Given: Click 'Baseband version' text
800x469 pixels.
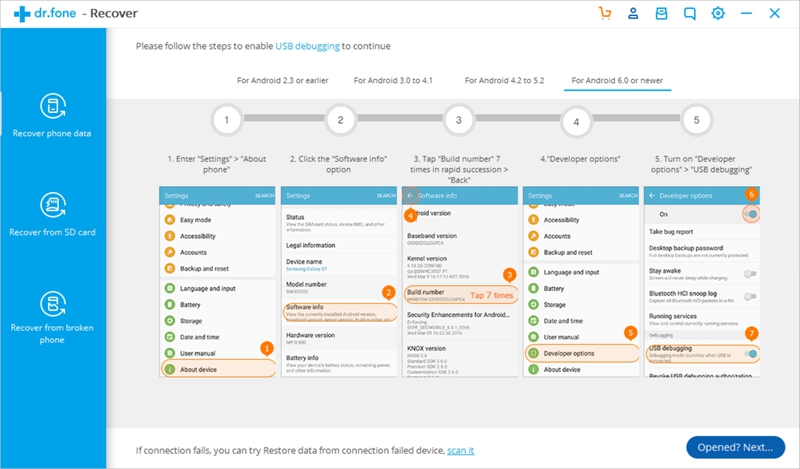Looking at the screenshot, I should tap(432, 236).
